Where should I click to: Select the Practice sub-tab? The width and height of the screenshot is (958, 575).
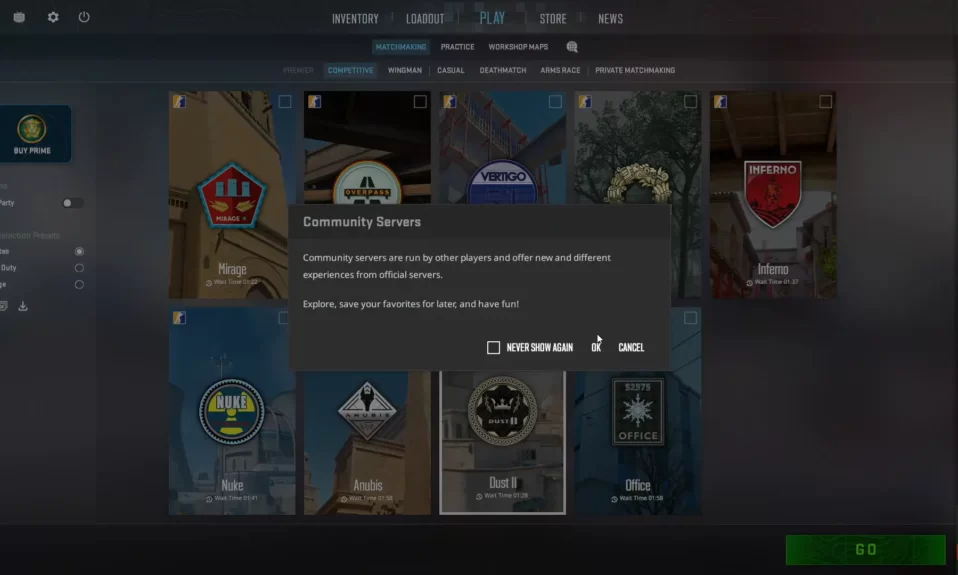[457, 47]
